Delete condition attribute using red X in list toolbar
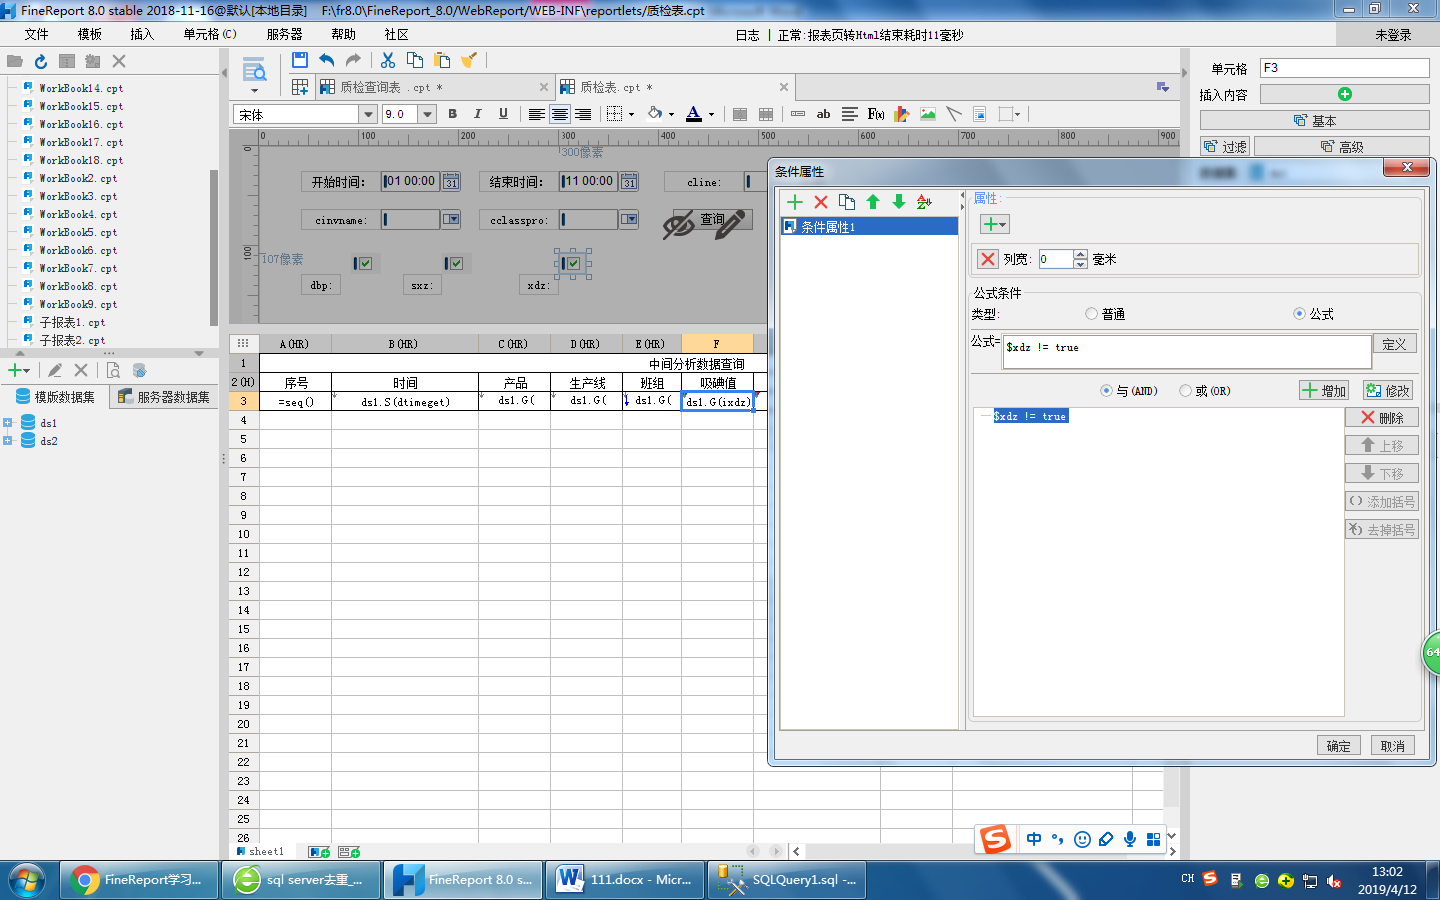 (x=821, y=202)
